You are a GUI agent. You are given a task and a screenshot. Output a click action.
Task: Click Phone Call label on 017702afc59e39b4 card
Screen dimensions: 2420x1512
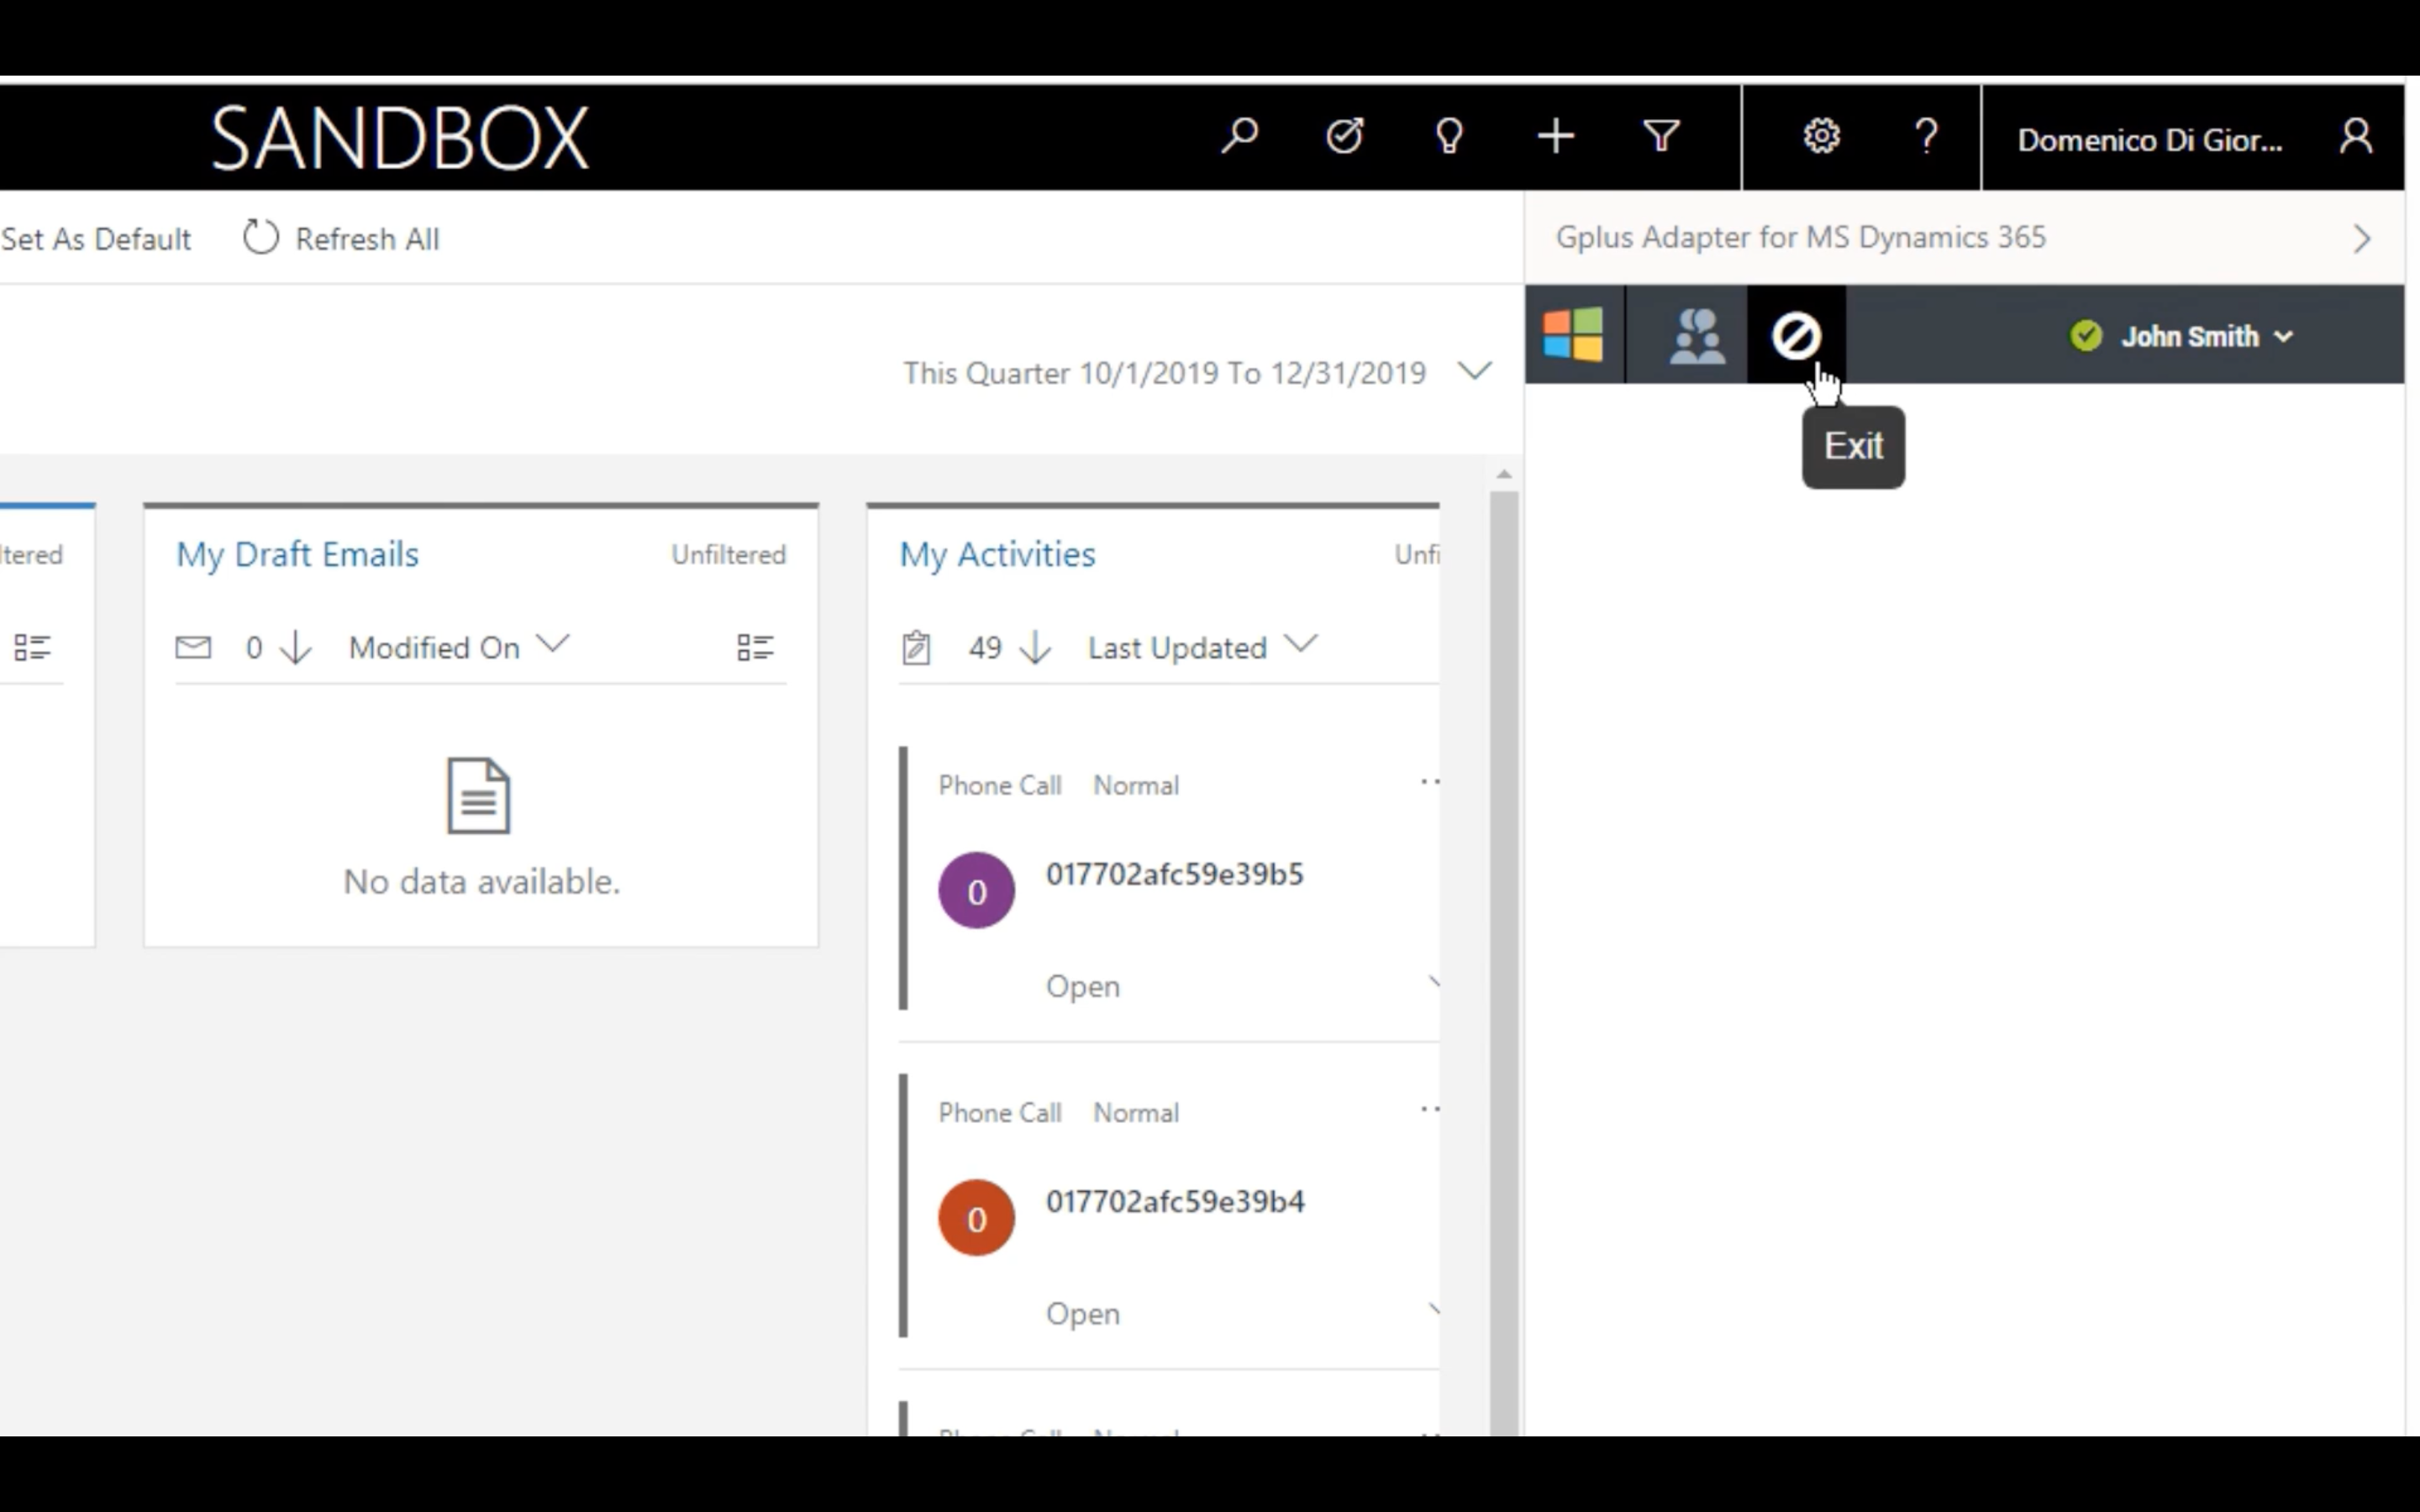[999, 1112]
